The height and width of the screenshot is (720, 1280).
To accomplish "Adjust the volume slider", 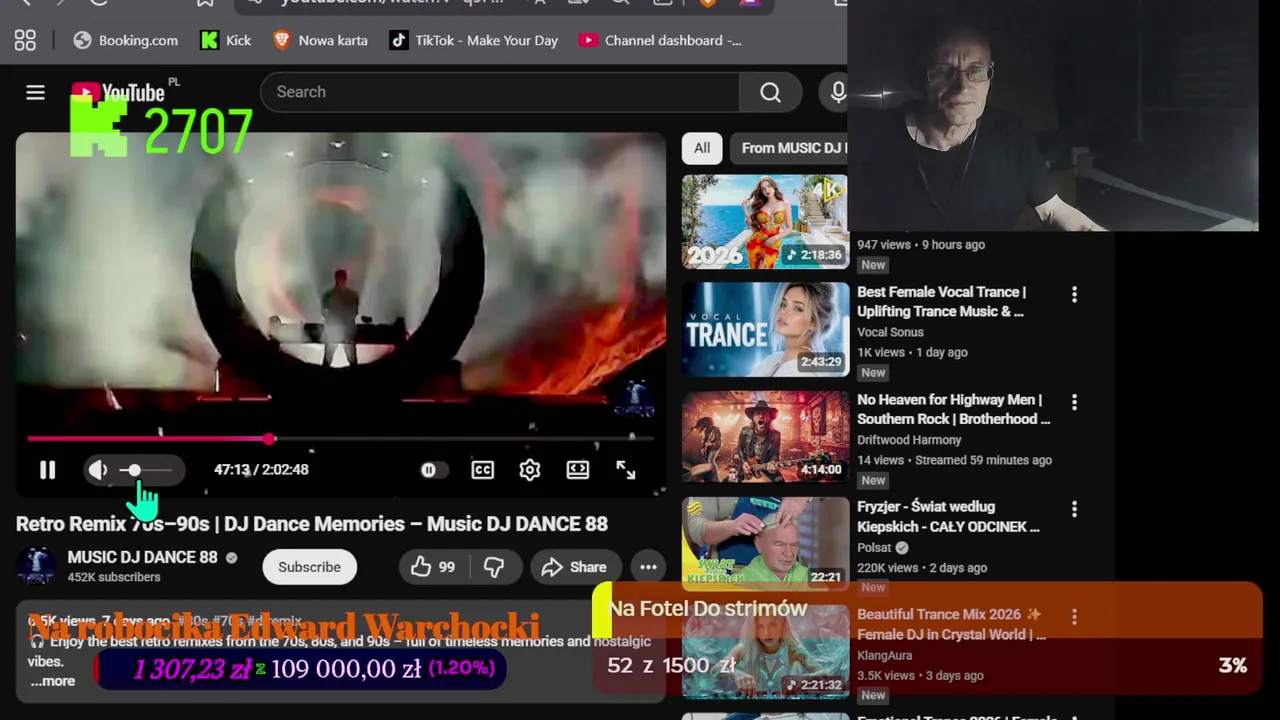I will coord(146,470).
